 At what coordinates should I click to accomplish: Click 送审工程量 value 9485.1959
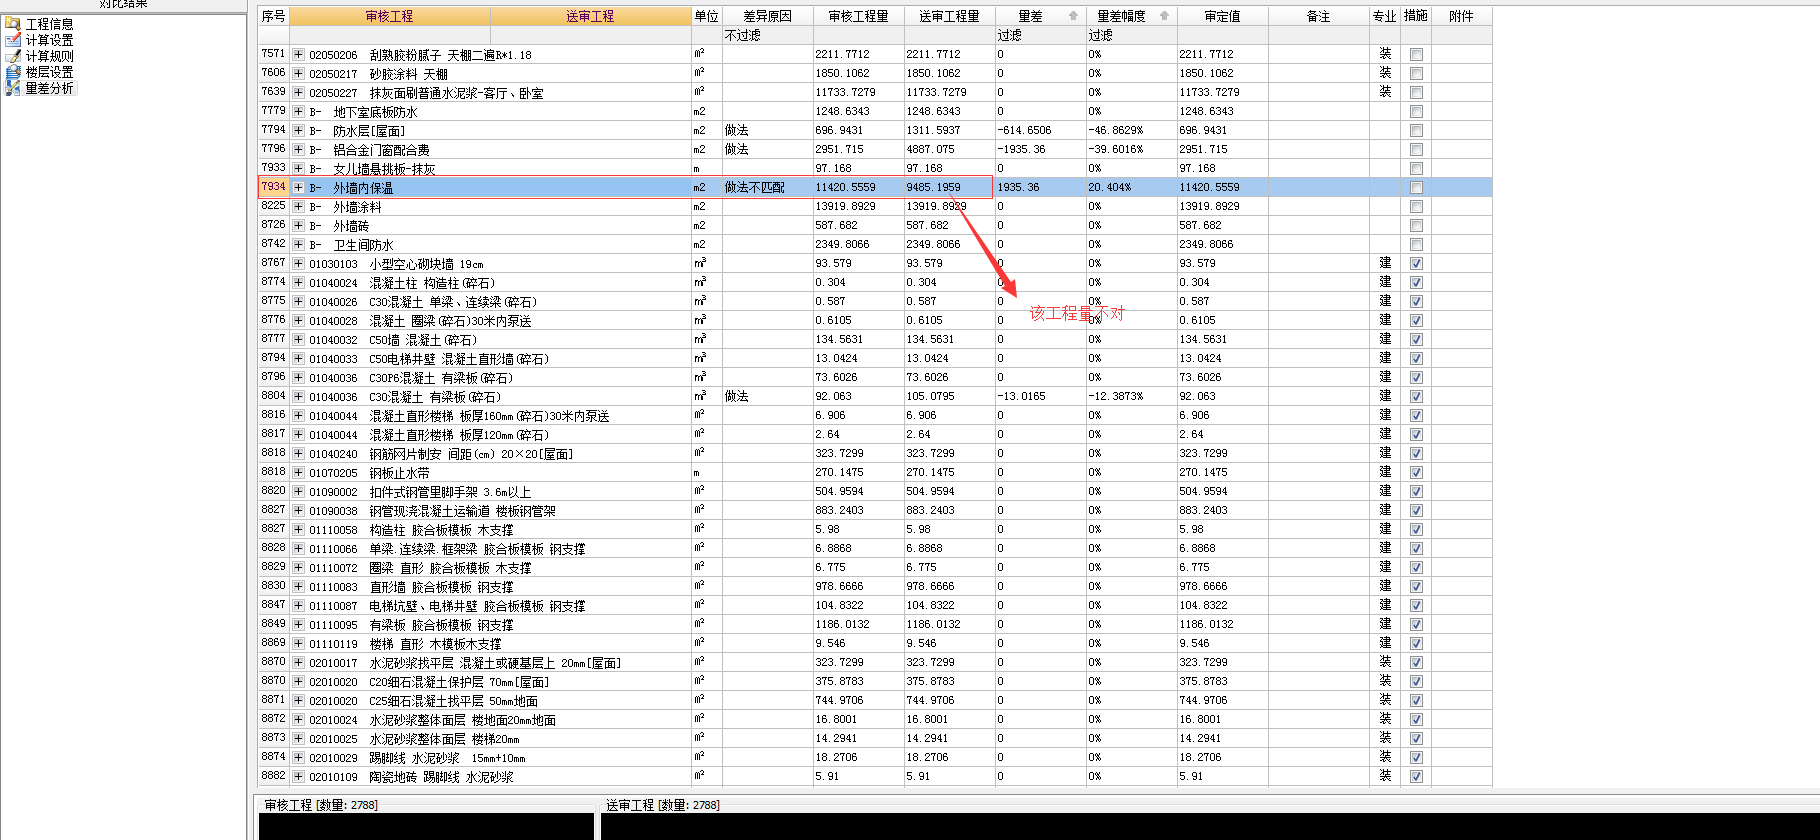[x=949, y=188]
